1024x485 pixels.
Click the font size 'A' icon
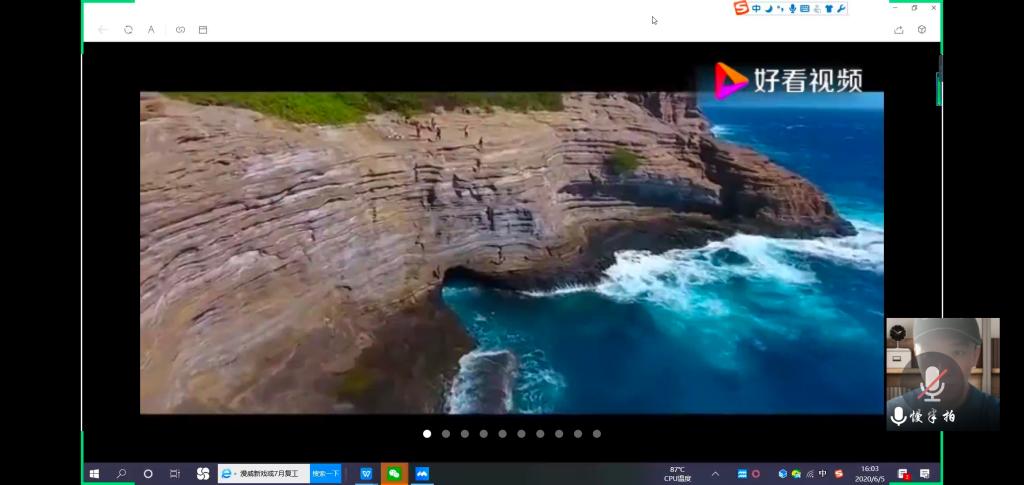151,30
